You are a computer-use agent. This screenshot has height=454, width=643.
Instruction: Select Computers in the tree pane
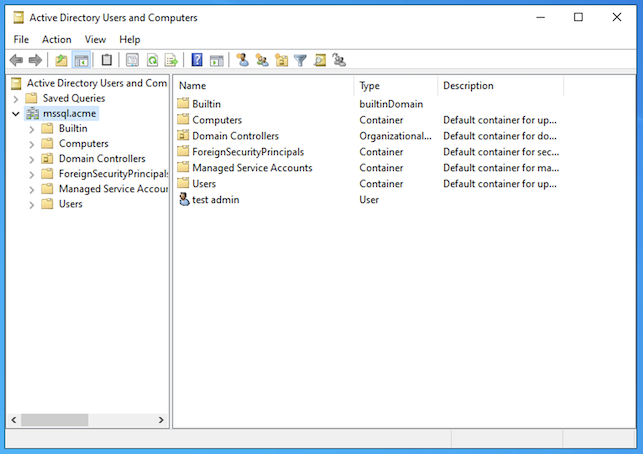[x=84, y=144]
